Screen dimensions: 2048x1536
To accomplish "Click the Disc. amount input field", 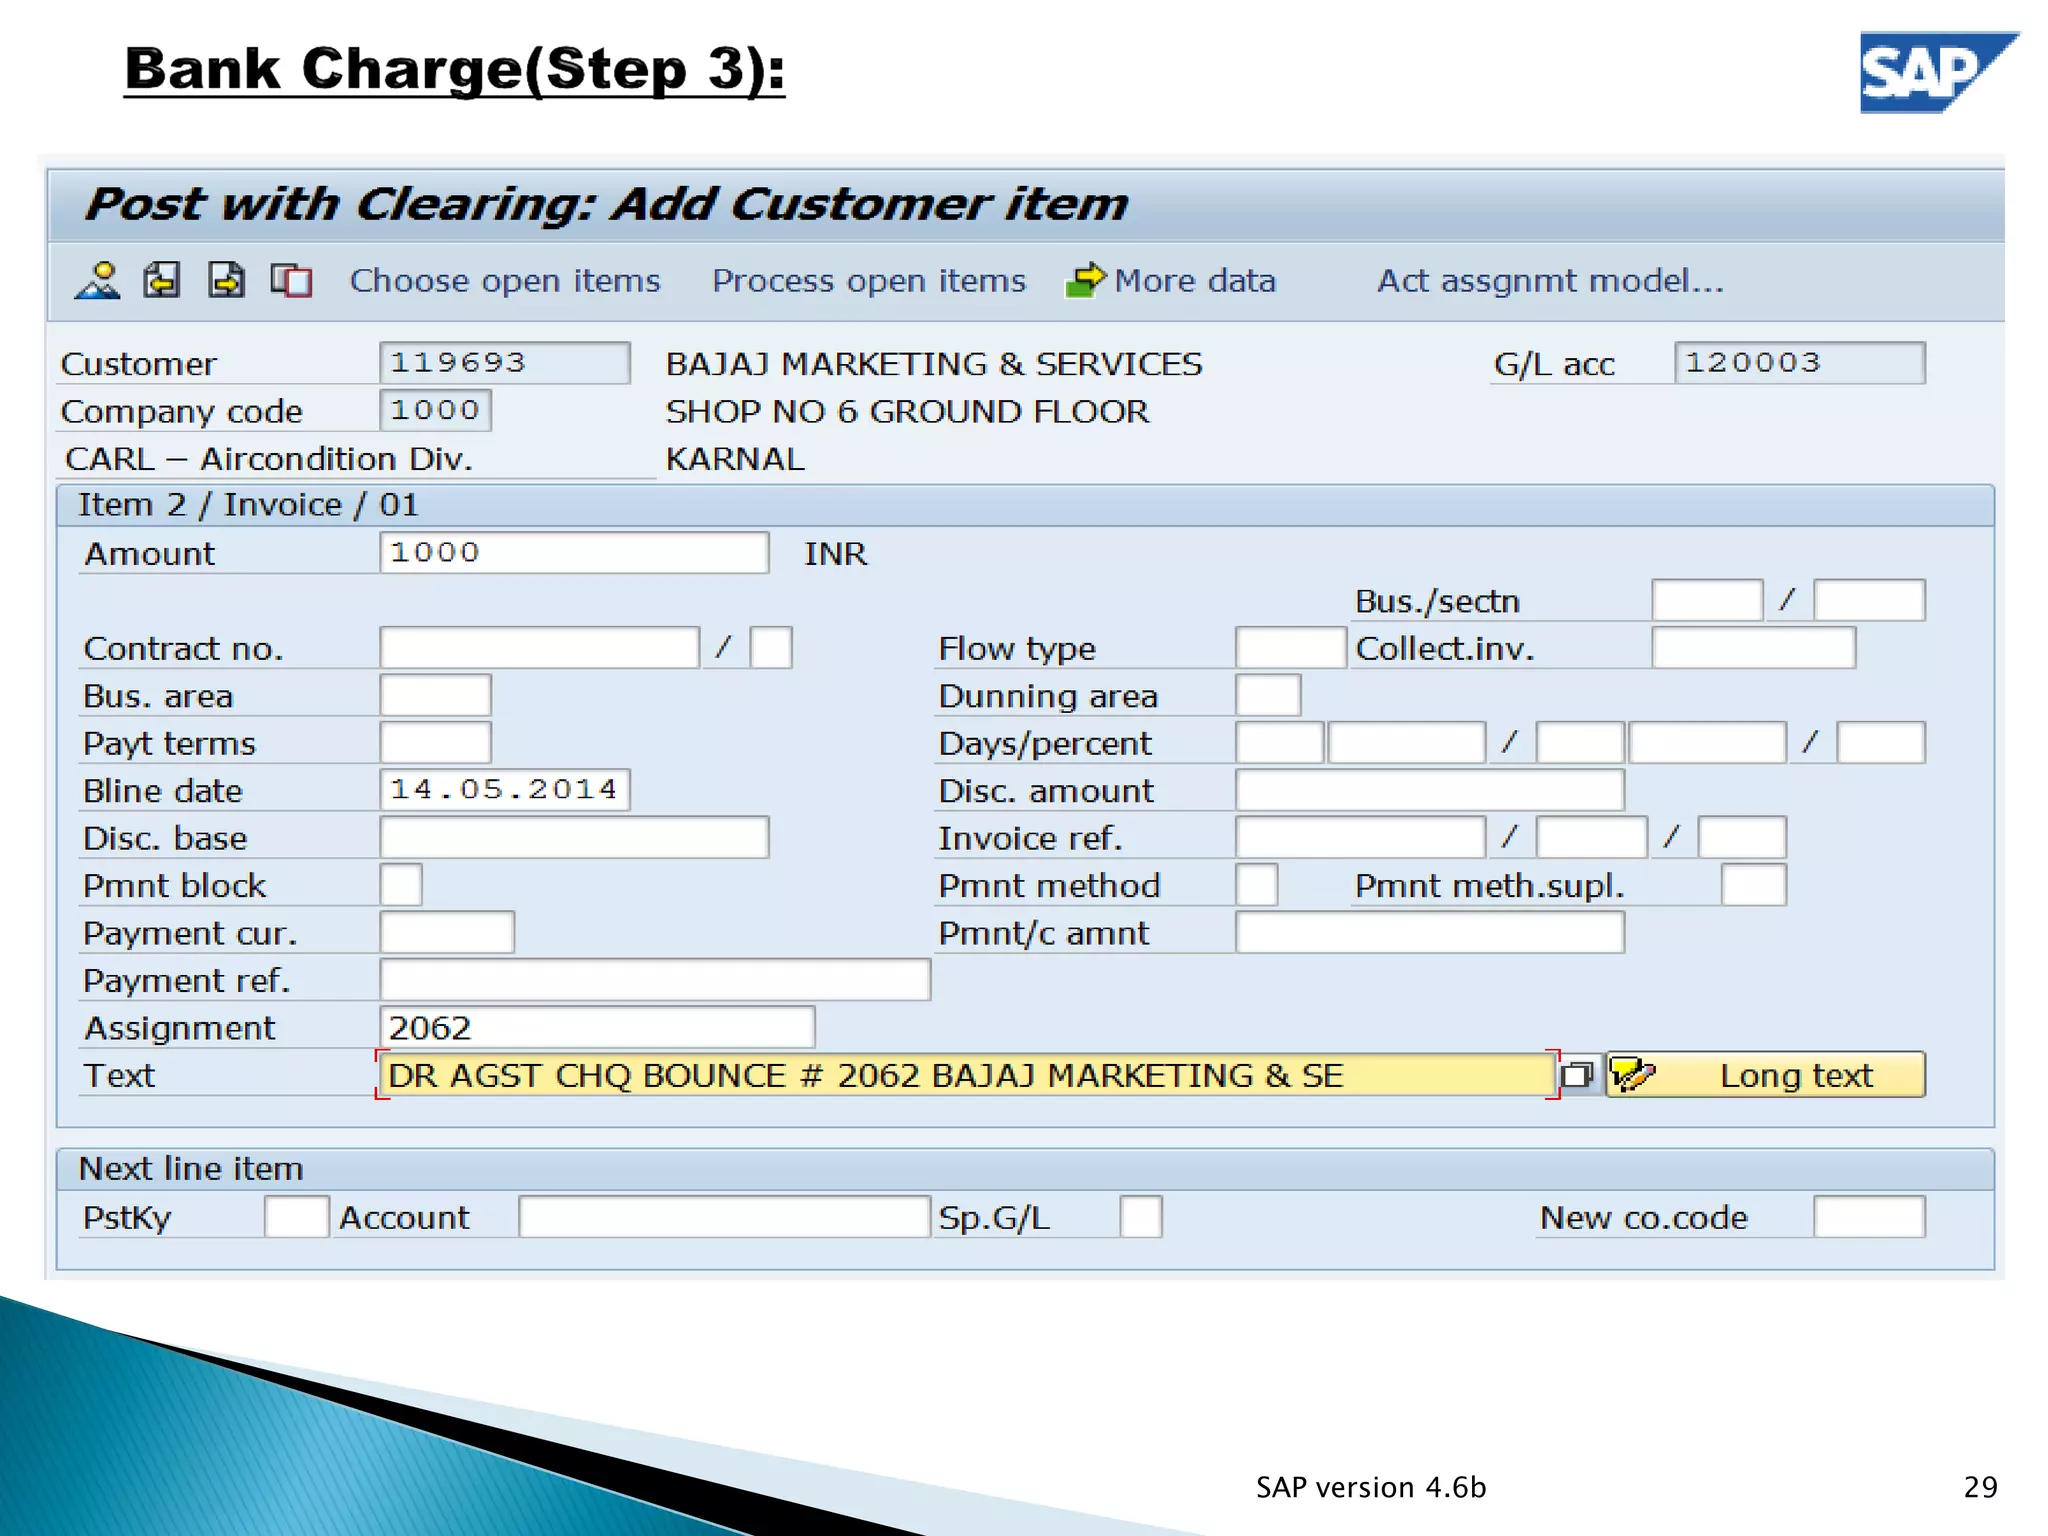I will [1430, 790].
